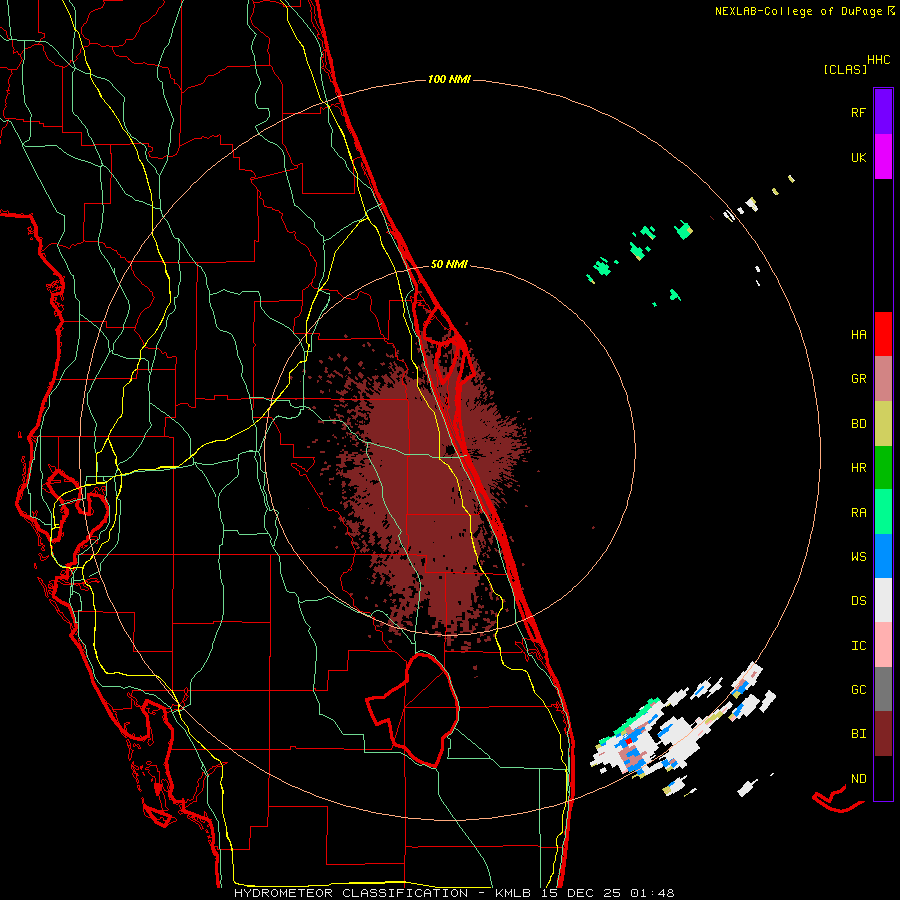Click the 'GC' legend label text
Screen dimensions: 900x900
(858, 690)
